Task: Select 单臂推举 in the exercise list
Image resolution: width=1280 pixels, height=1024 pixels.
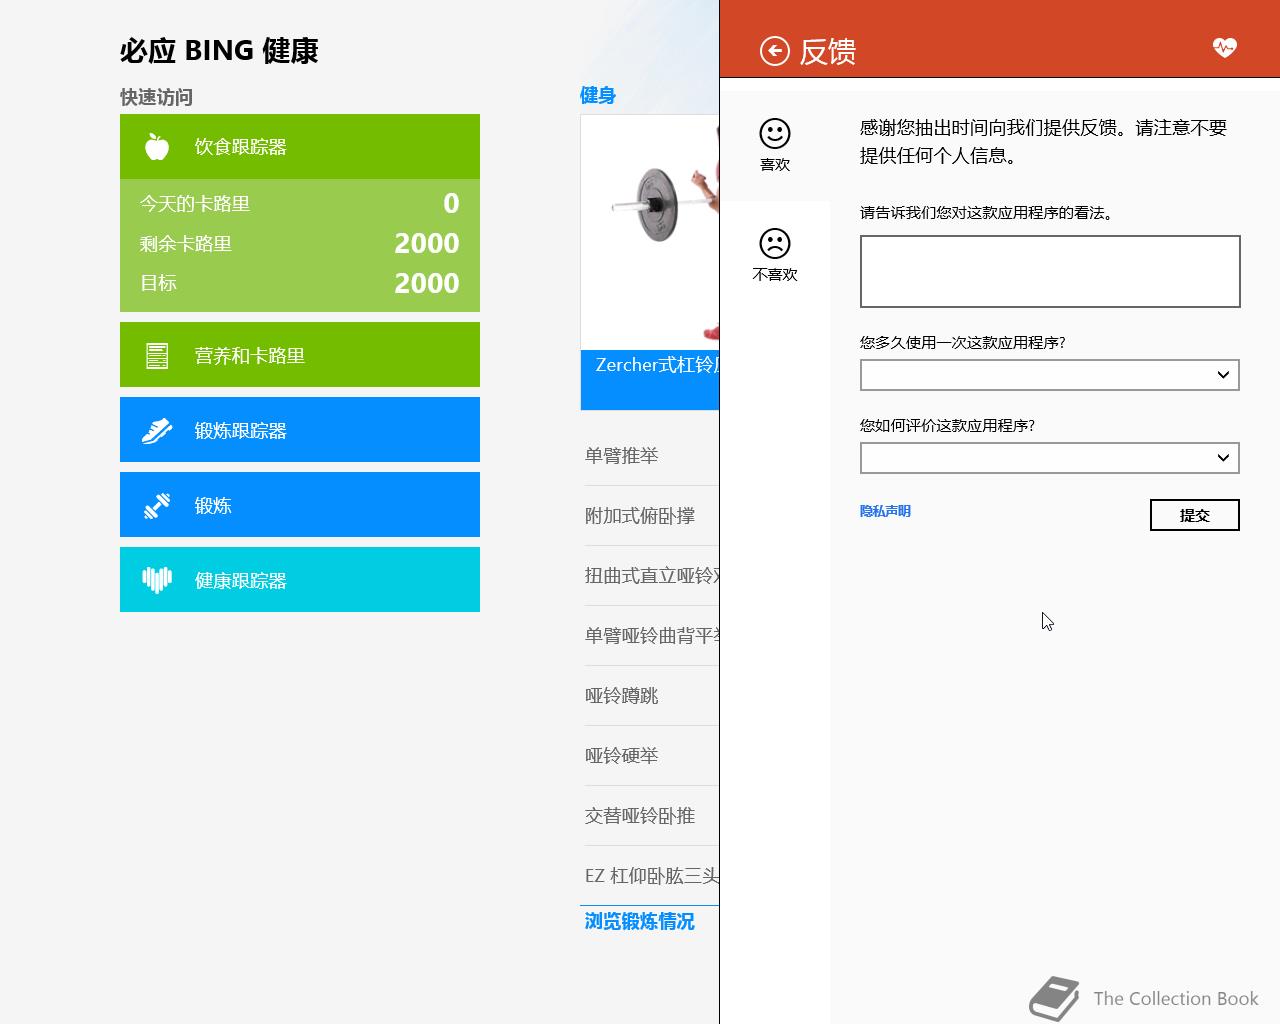Action: point(652,456)
